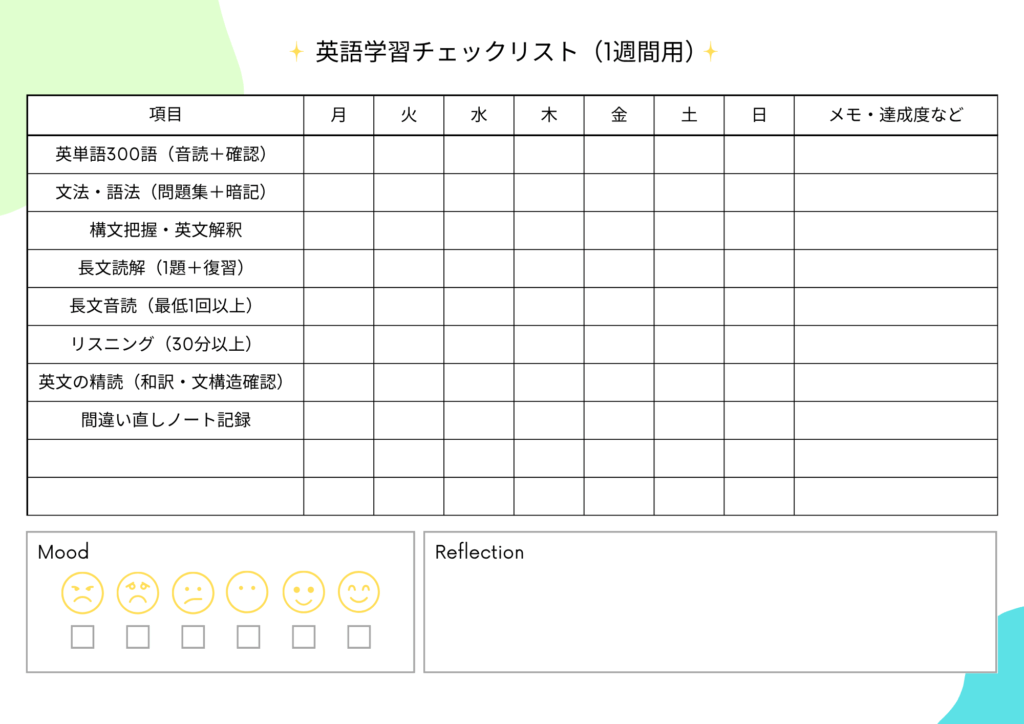Select the 月 column header

pyautogui.click(x=339, y=115)
